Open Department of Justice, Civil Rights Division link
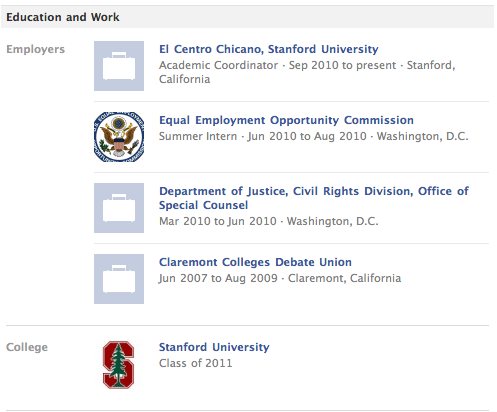Viewport: 497px width, 412px height. tap(314, 198)
